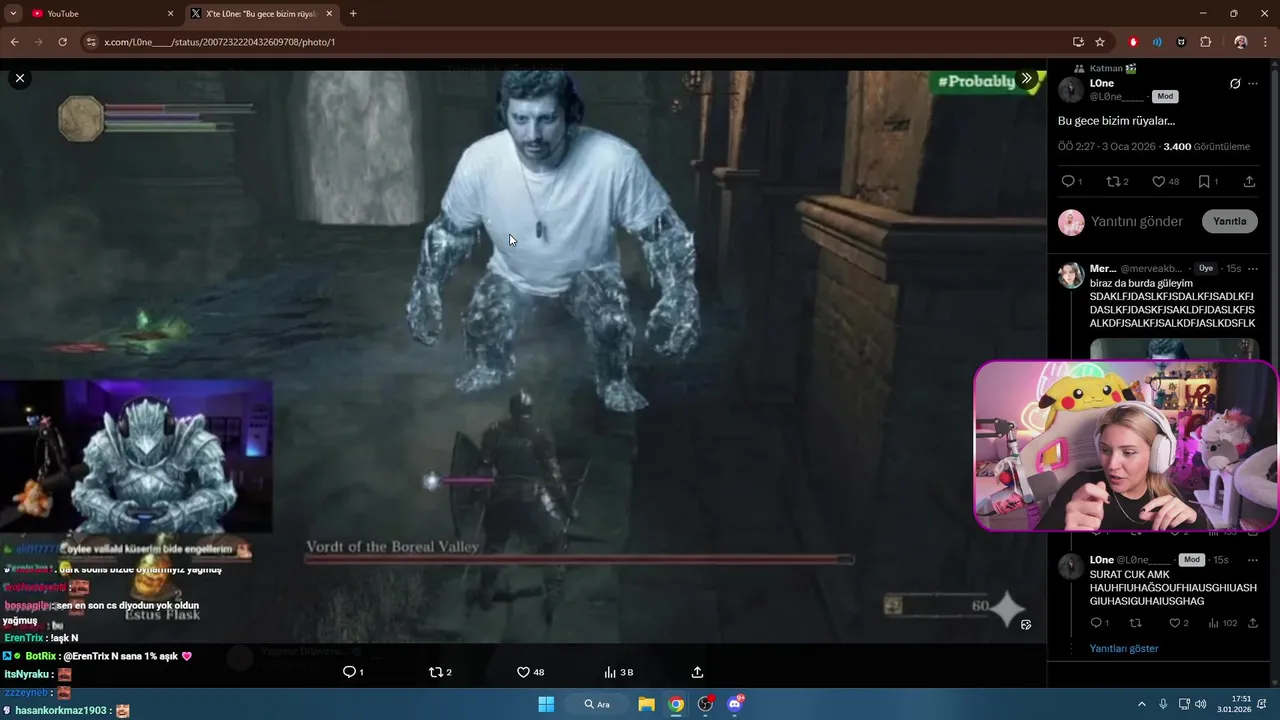Open the more options menu on L0ne's main tweet
This screenshot has height=720, width=1280.
[x=1253, y=84]
